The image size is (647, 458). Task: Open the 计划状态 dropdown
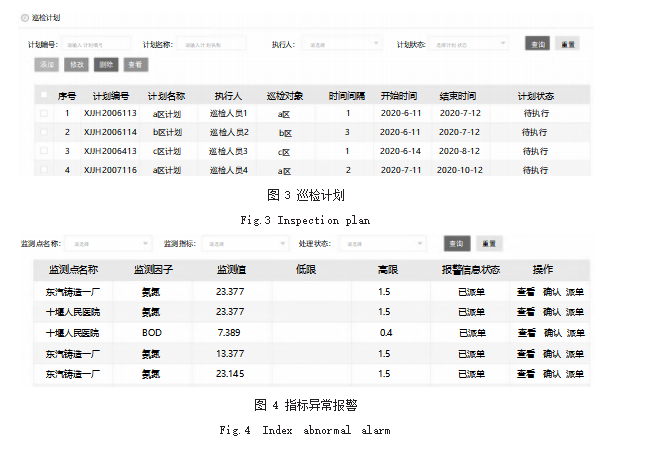pyautogui.click(x=468, y=44)
